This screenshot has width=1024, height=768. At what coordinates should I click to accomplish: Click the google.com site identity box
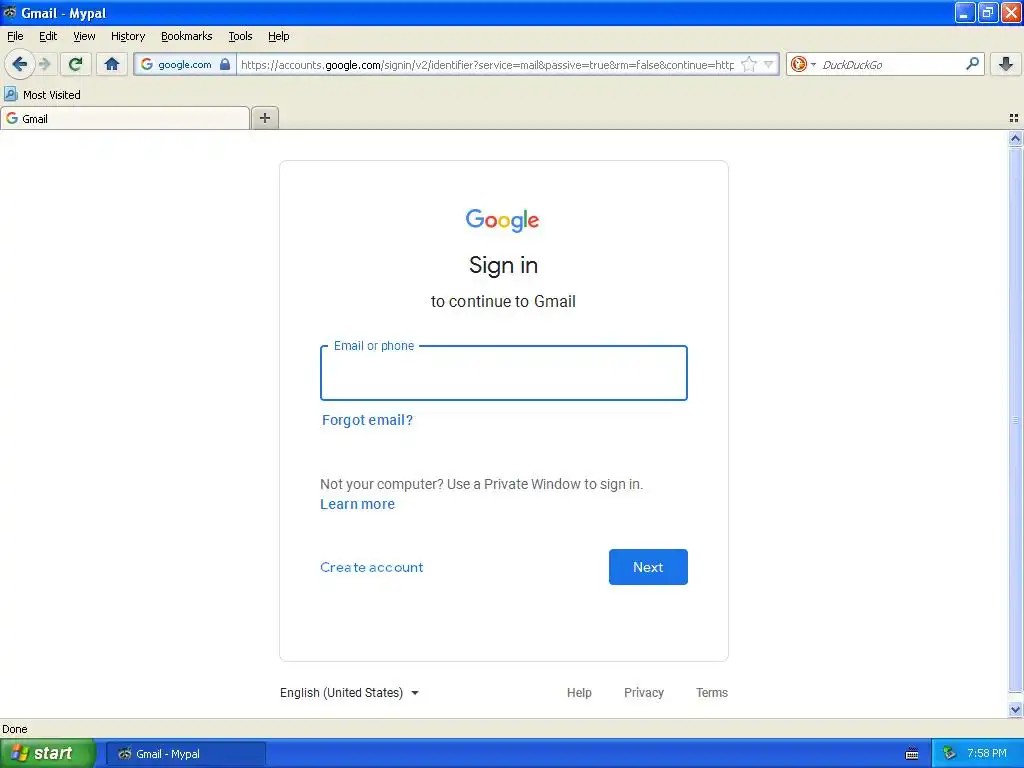click(x=185, y=64)
